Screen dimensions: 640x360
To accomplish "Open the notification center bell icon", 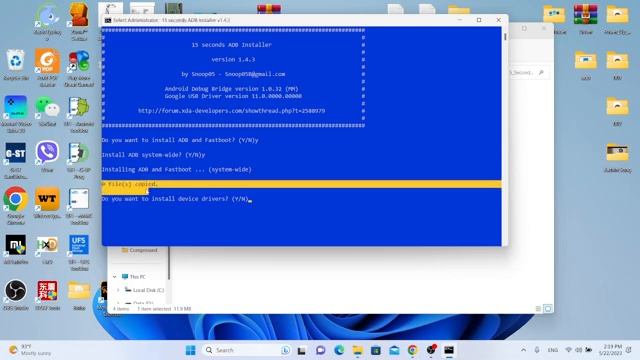I will [629, 350].
